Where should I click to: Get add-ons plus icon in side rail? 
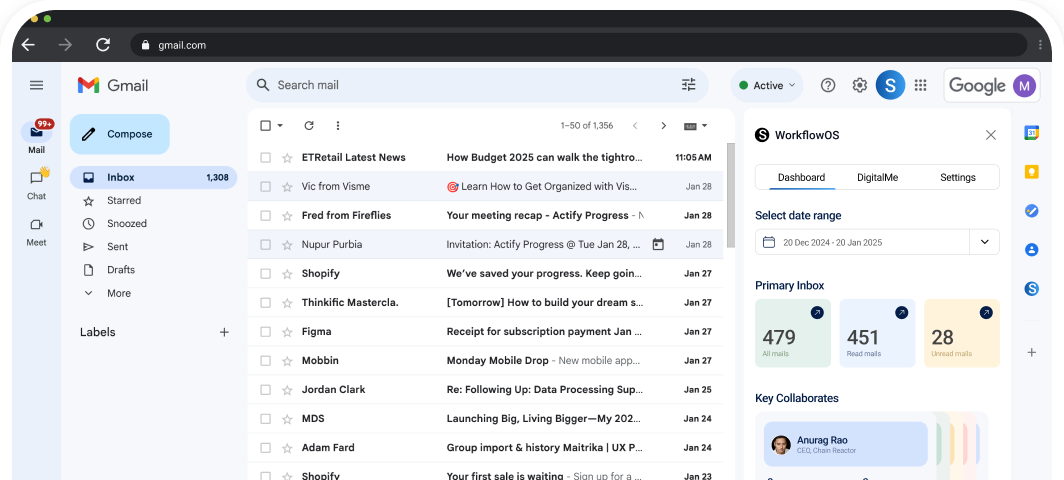pos(1031,352)
